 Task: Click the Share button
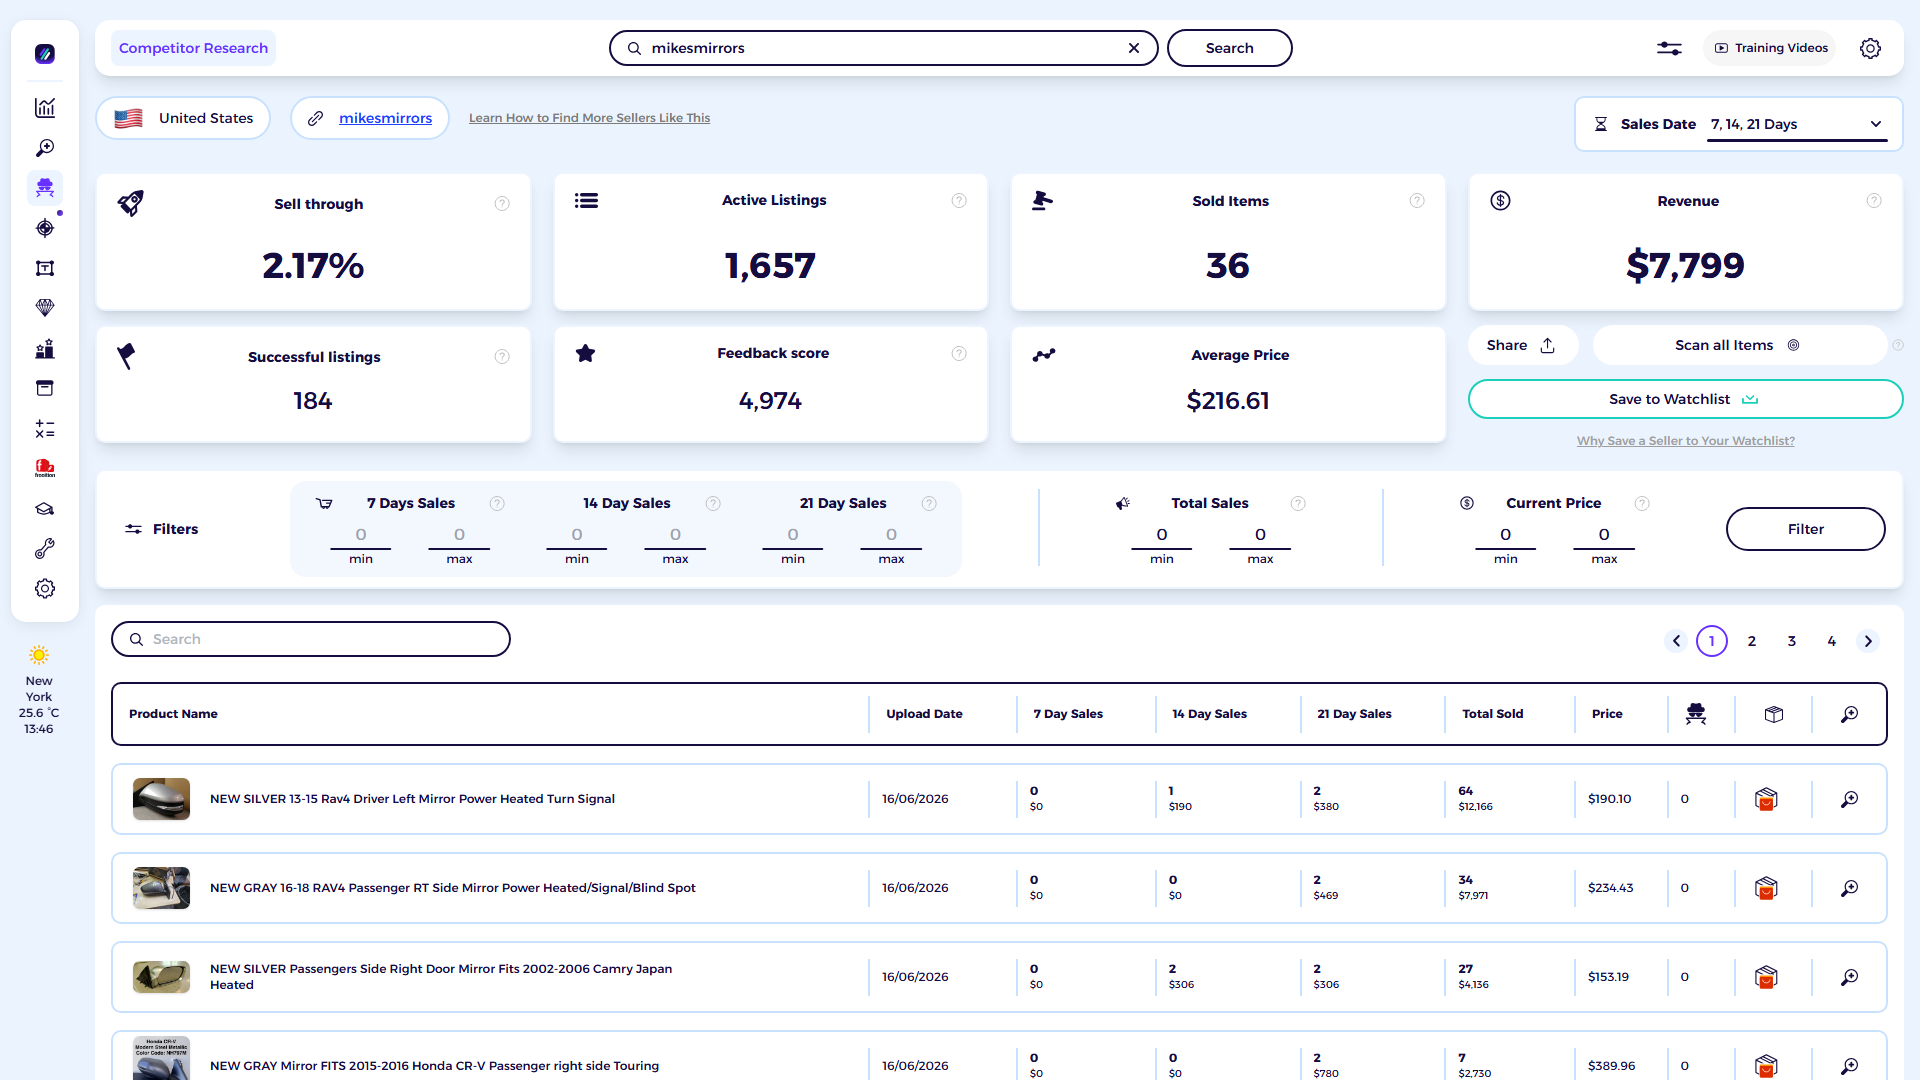1522,345
